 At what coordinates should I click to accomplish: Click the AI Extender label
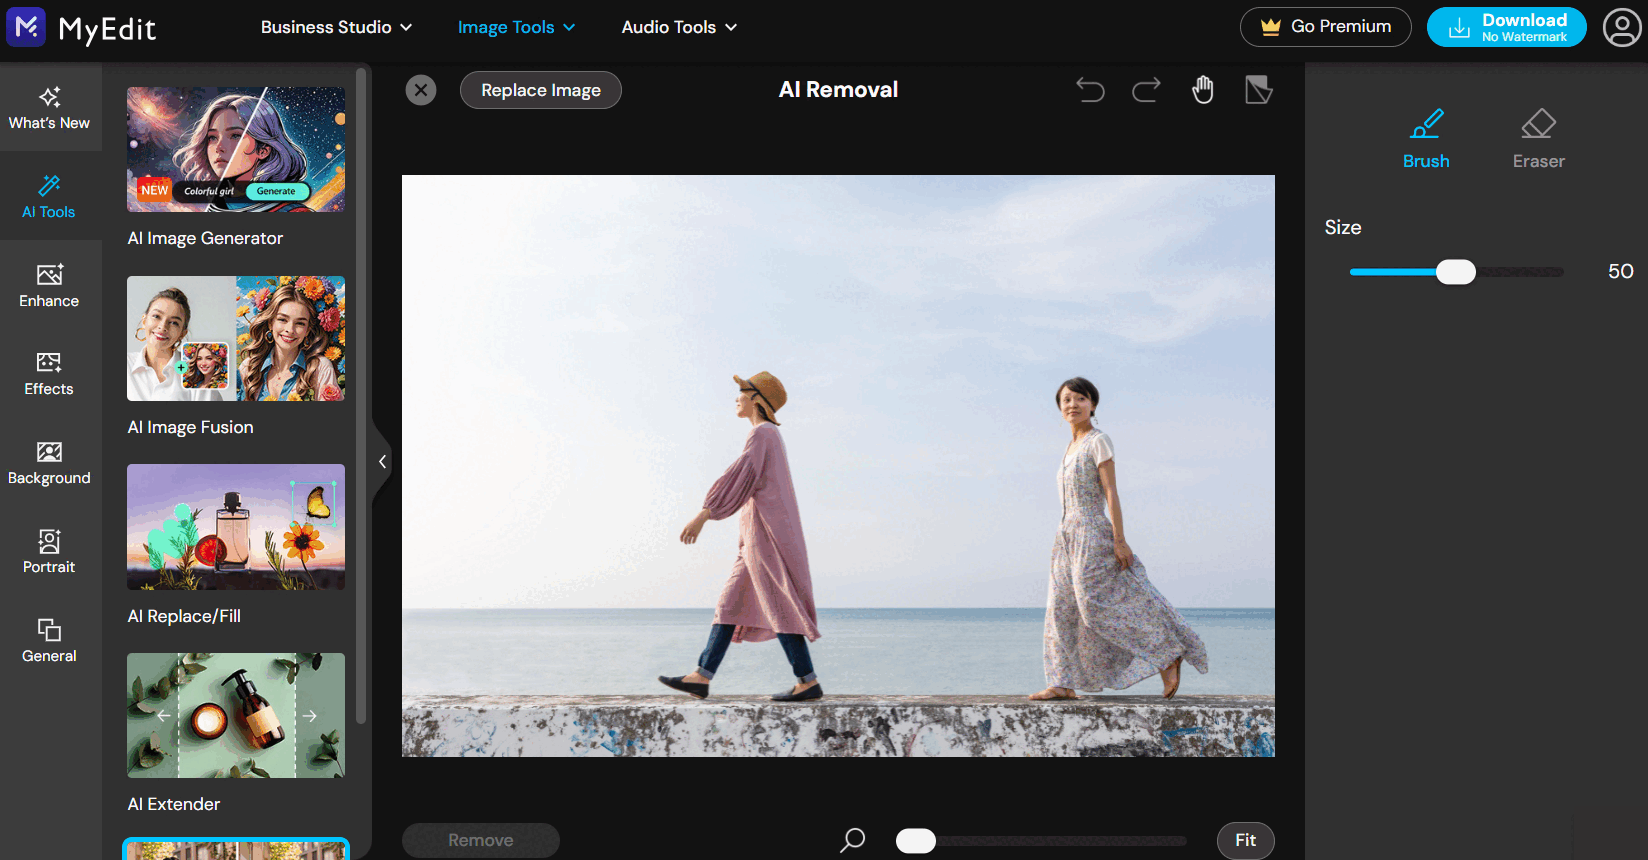(174, 804)
